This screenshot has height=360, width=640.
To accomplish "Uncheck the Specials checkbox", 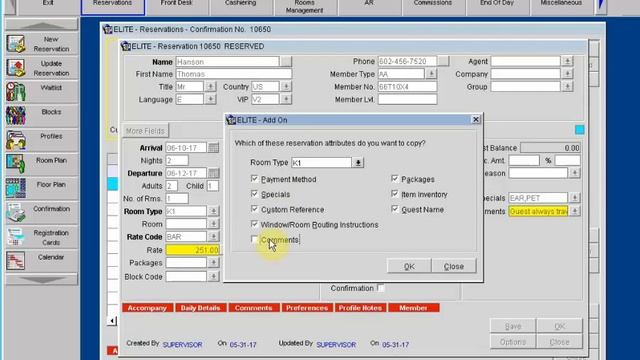I will click(x=254, y=194).
